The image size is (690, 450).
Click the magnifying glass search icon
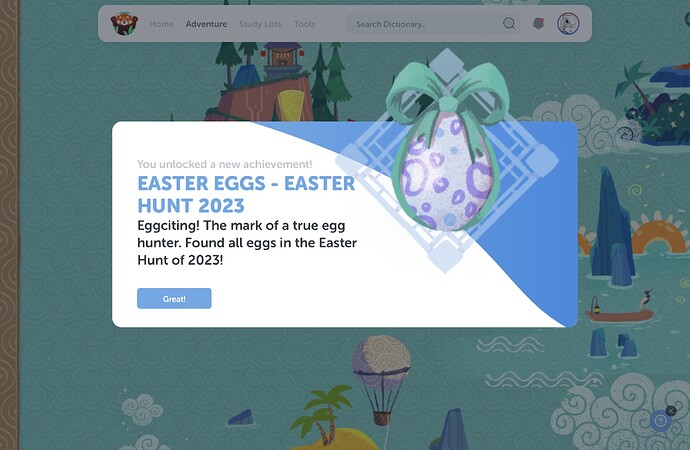click(509, 23)
